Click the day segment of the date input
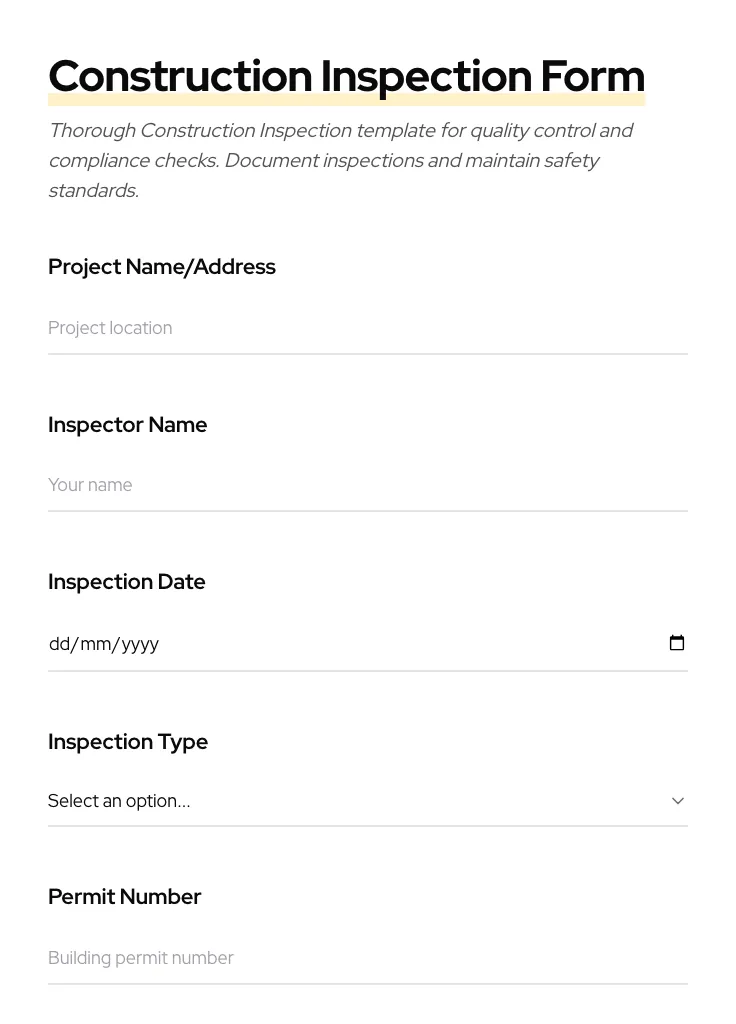Image resolution: width=736 pixels, height=1024 pixels. tap(60, 643)
